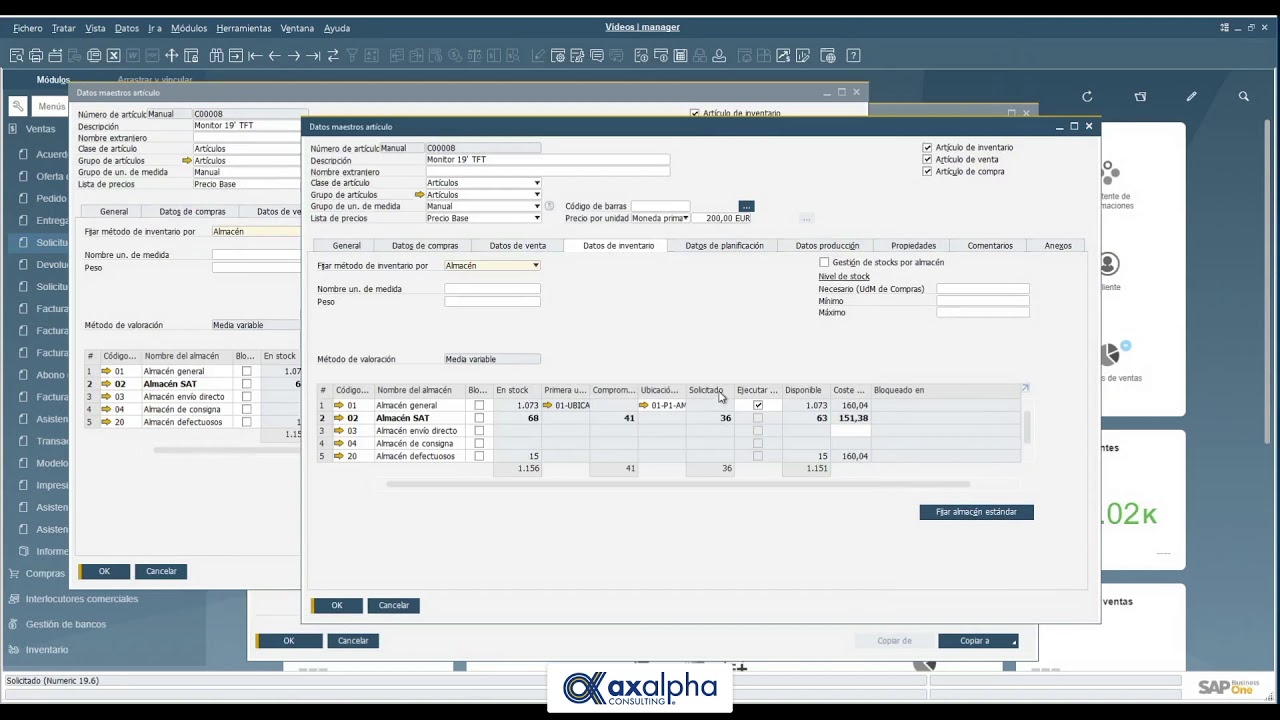Open link arrow next to Grupo de artículos
1280x720 pixels.
pyautogui.click(x=420, y=195)
